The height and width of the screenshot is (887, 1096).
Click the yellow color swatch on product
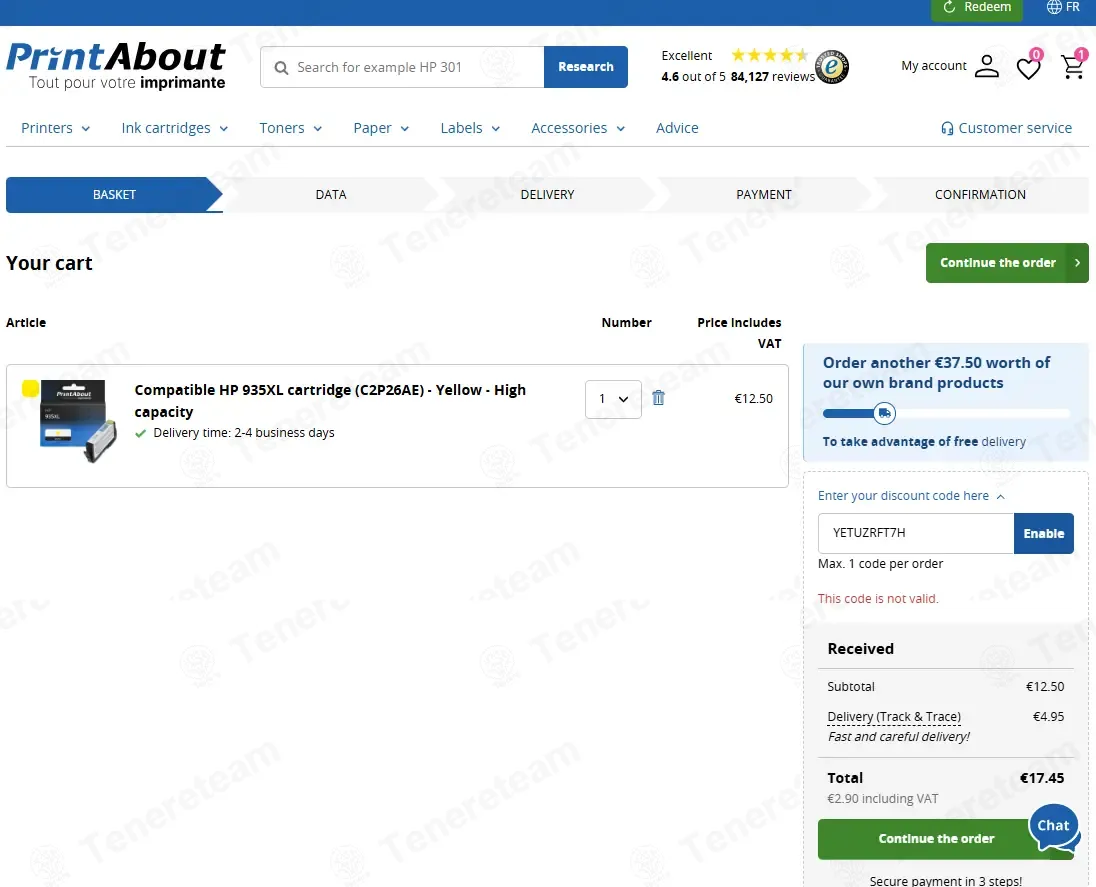pos(30,389)
